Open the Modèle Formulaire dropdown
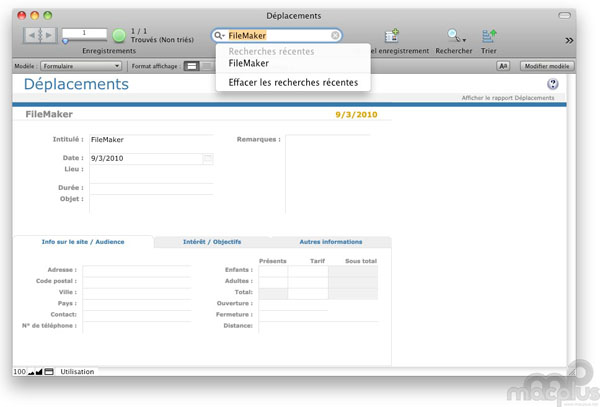Image resolution: width=600 pixels, height=407 pixels. (x=81, y=66)
